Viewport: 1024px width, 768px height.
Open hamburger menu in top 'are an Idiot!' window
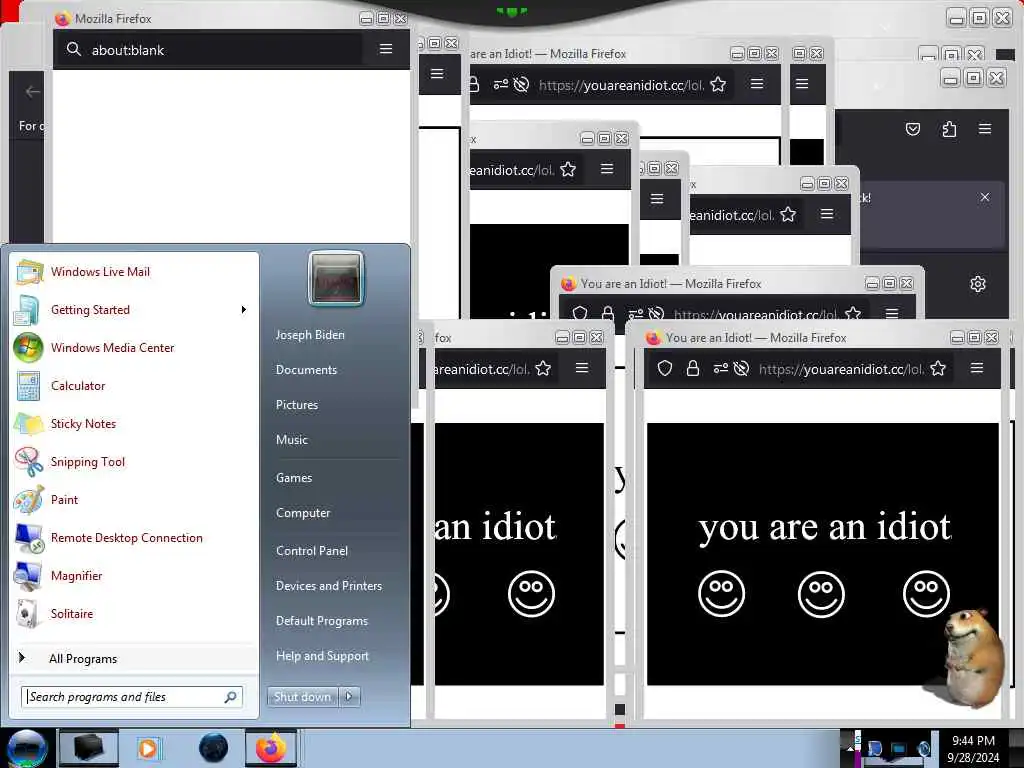(x=757, y=84)
